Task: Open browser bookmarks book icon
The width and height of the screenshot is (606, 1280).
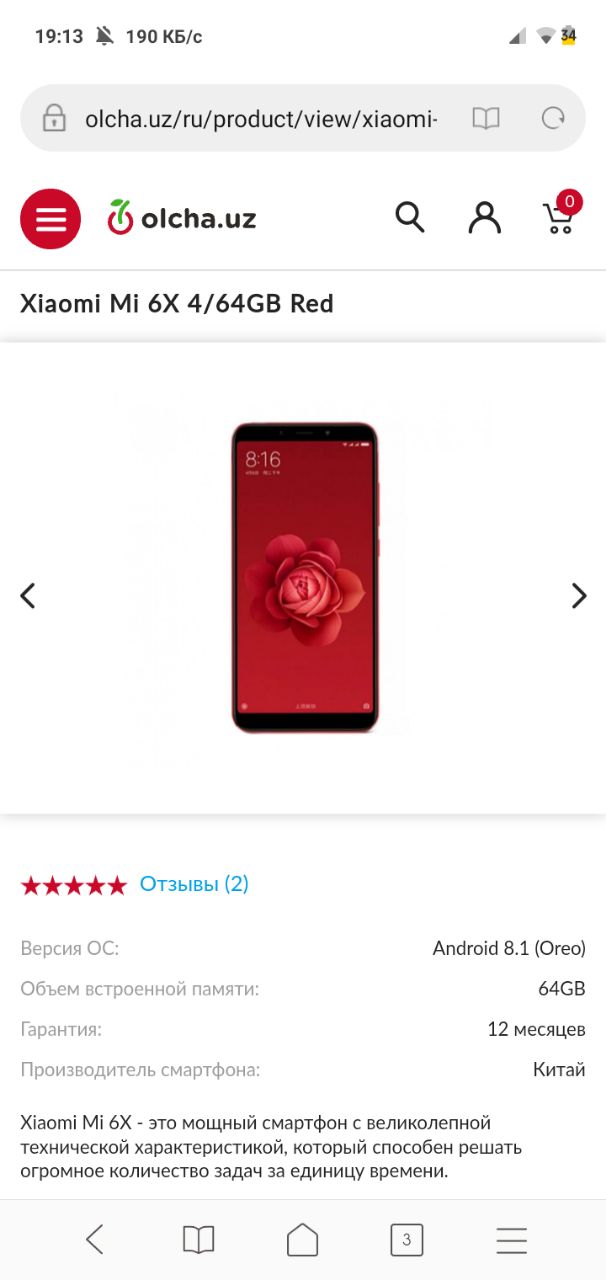Action: 199,1240
